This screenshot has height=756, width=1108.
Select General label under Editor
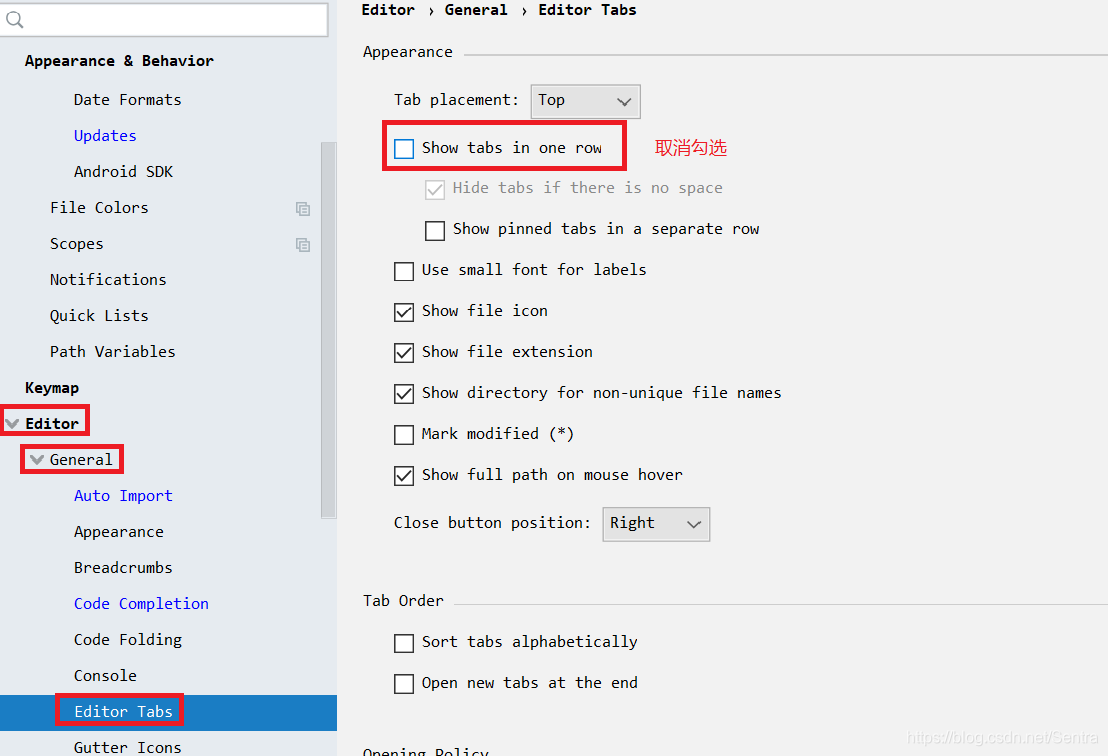coord(81,460)
